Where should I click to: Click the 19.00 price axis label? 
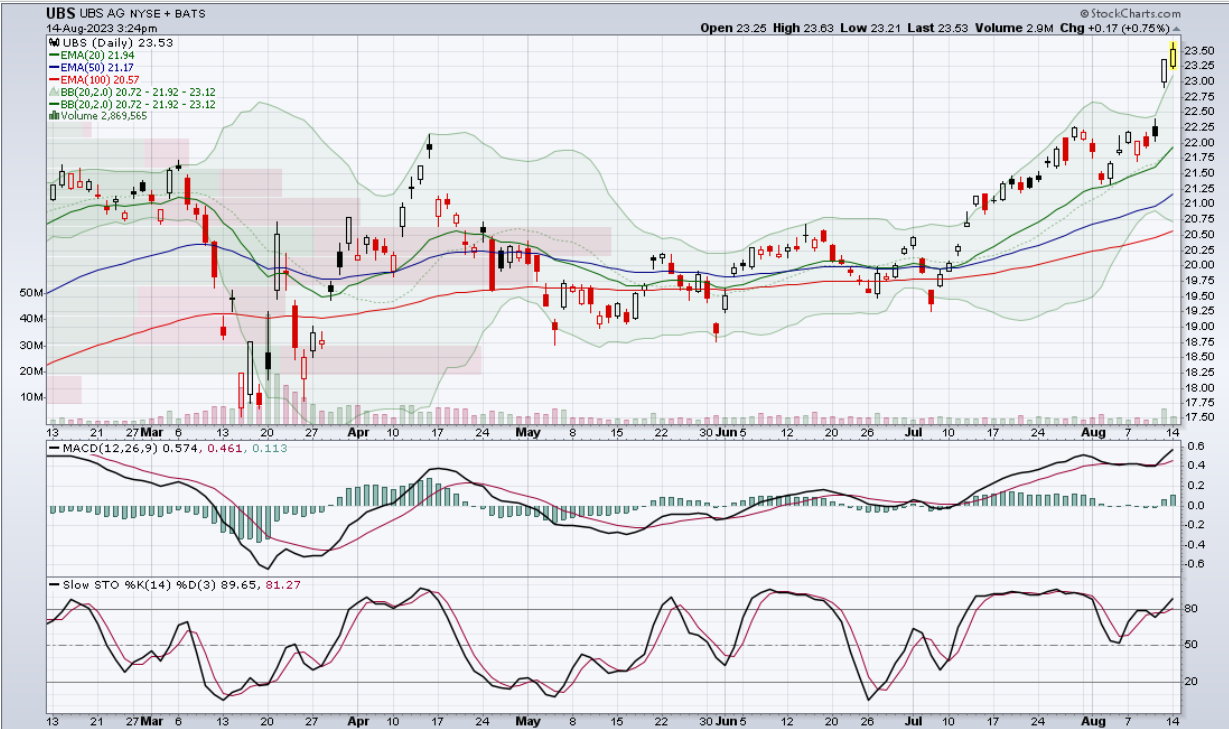point(1199,326)
